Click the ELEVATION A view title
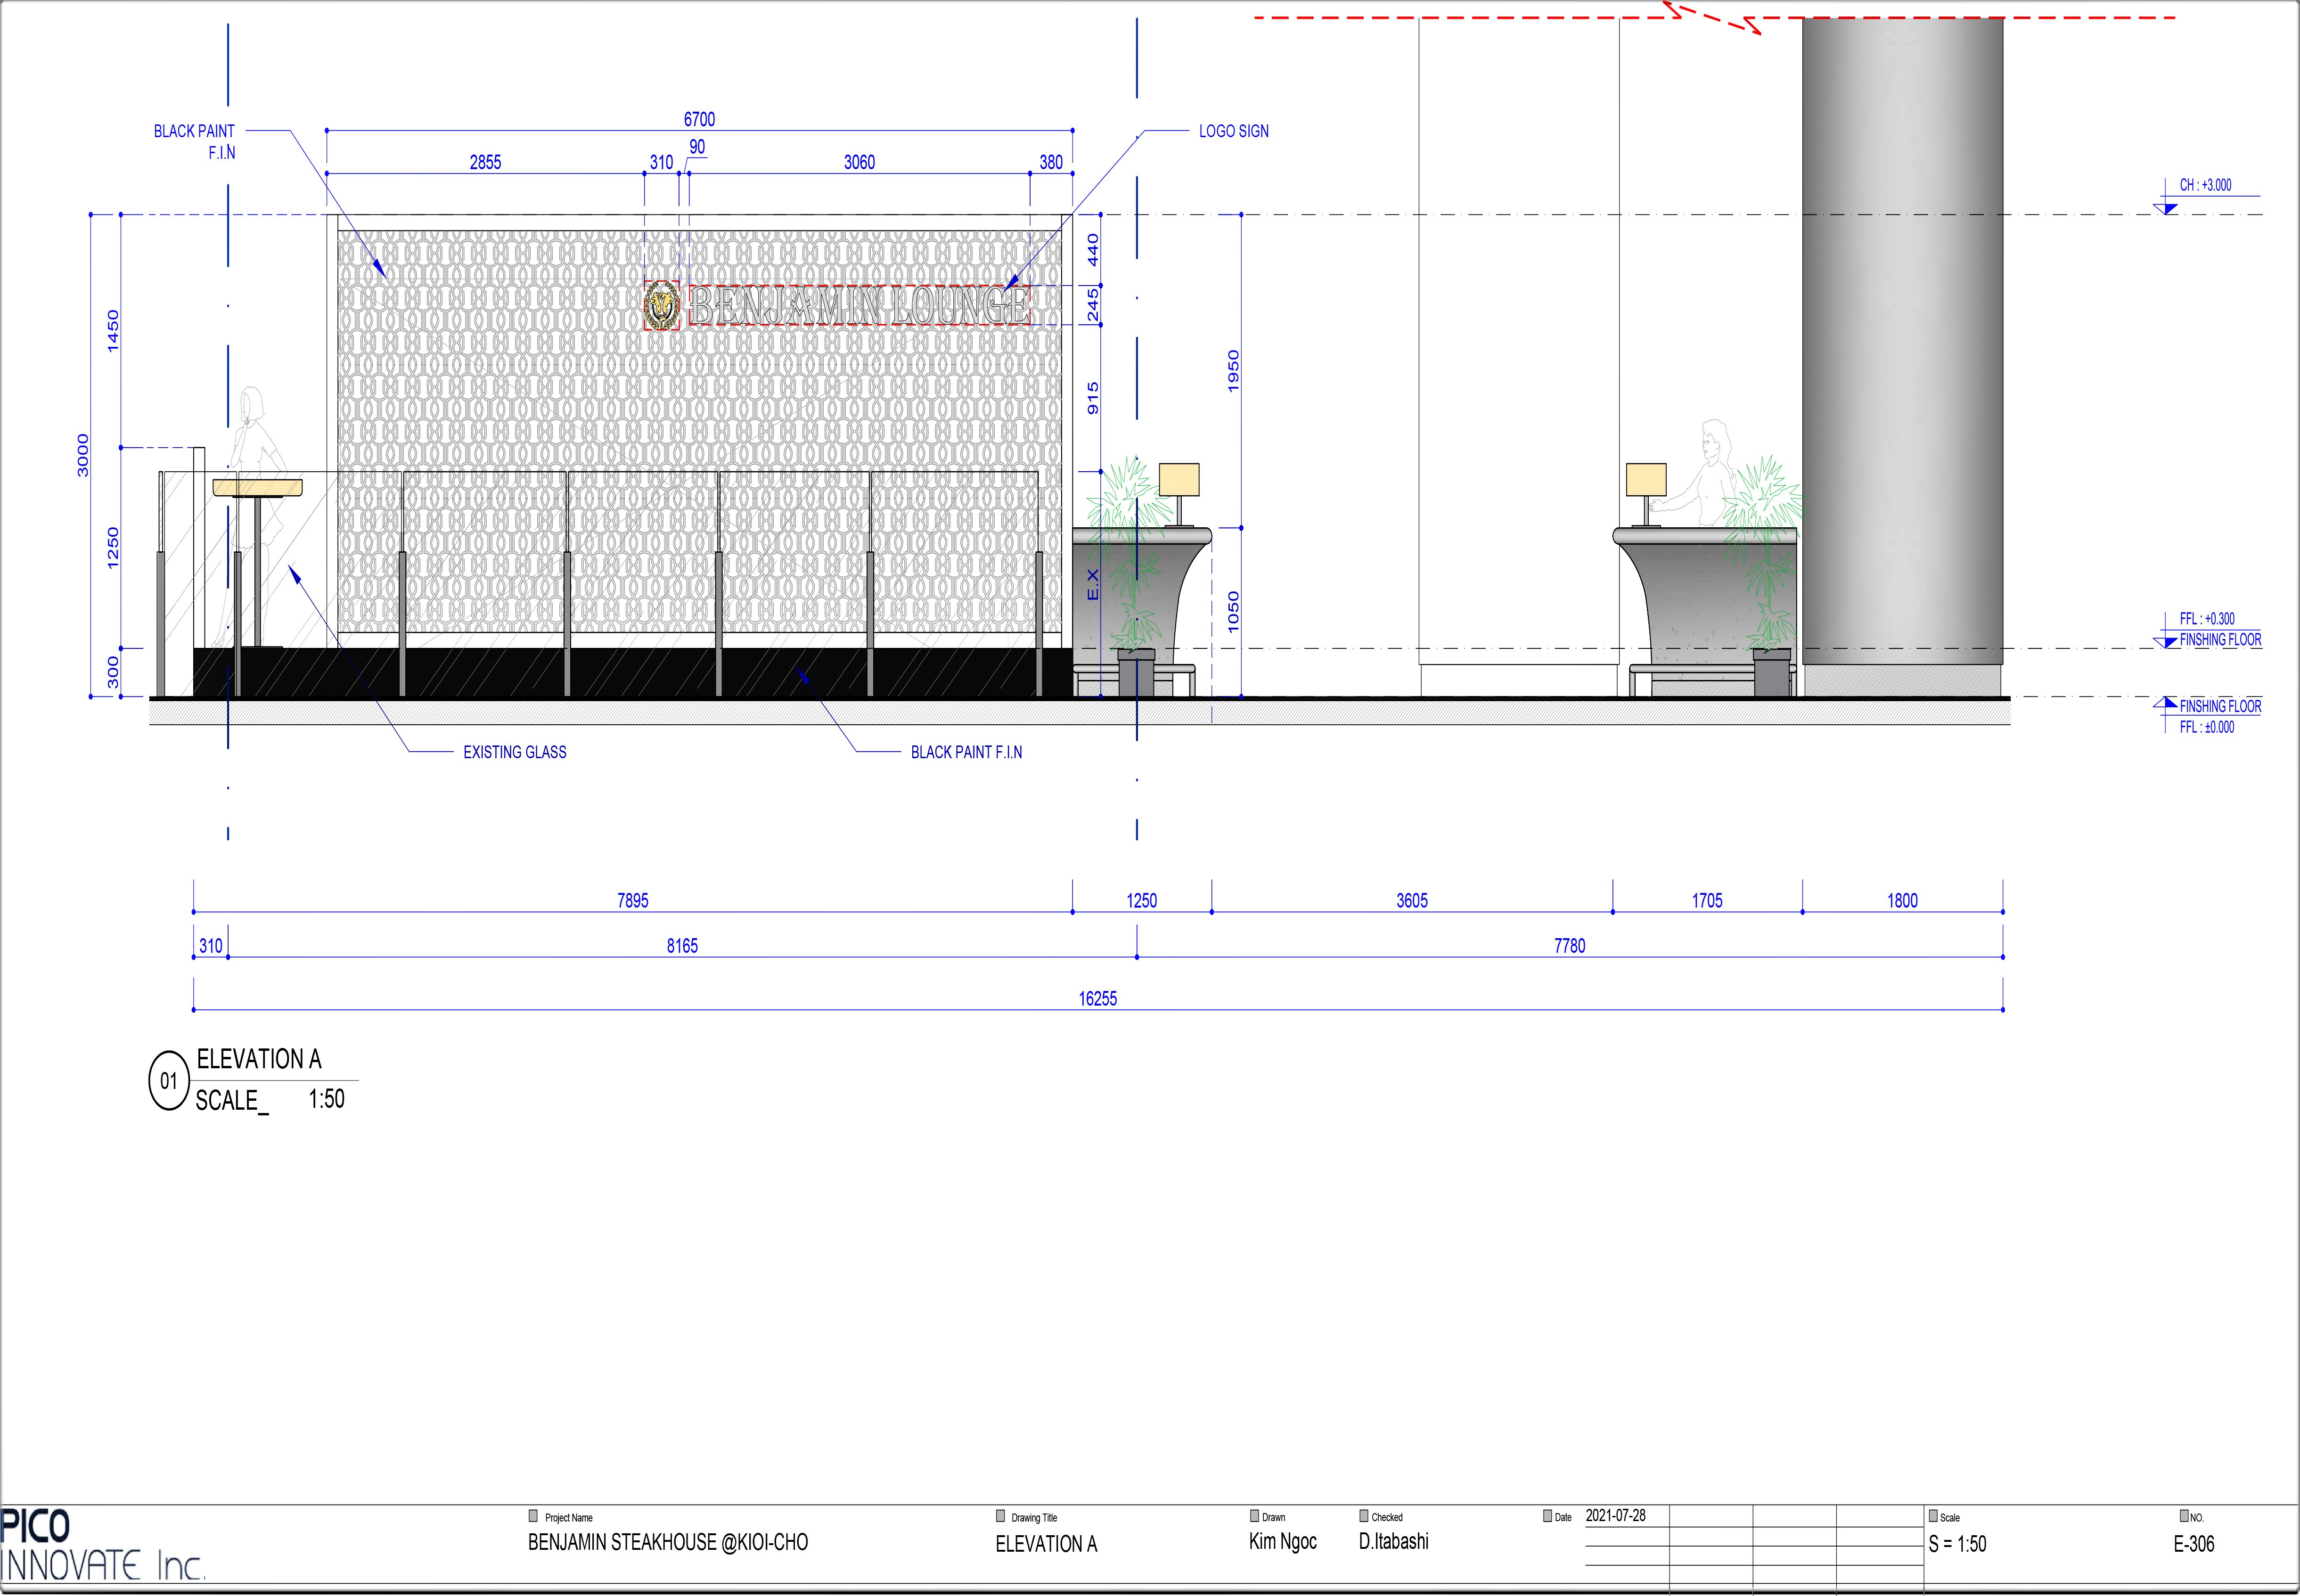 259,1059
